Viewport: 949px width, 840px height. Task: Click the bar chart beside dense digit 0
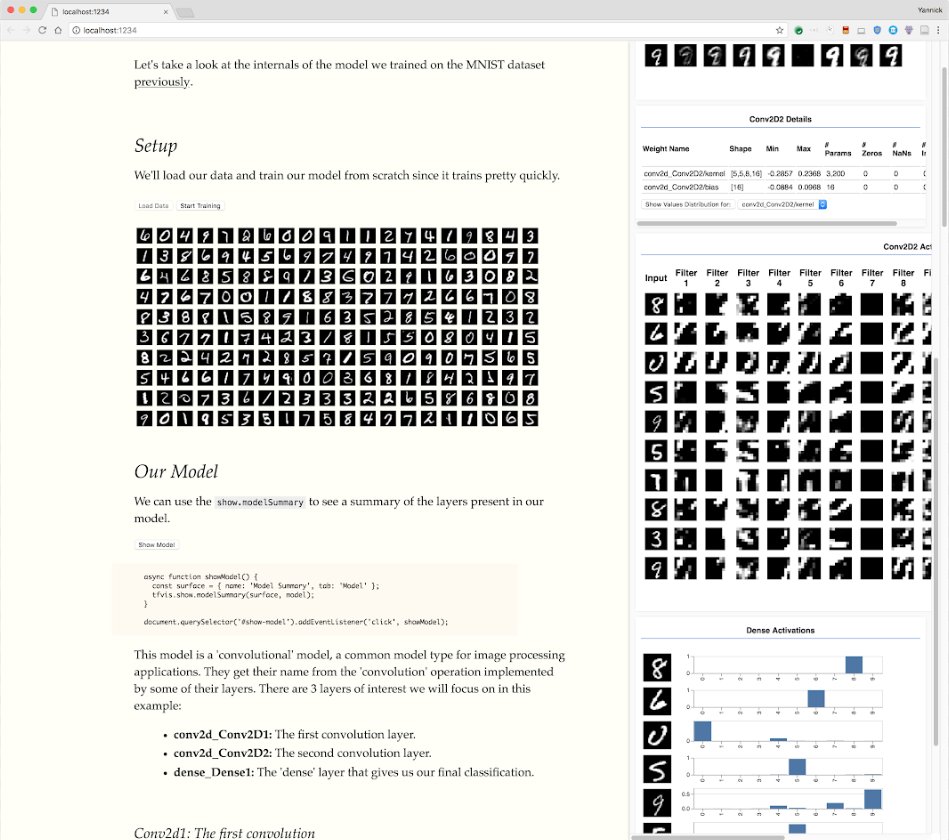pos(787,732)
